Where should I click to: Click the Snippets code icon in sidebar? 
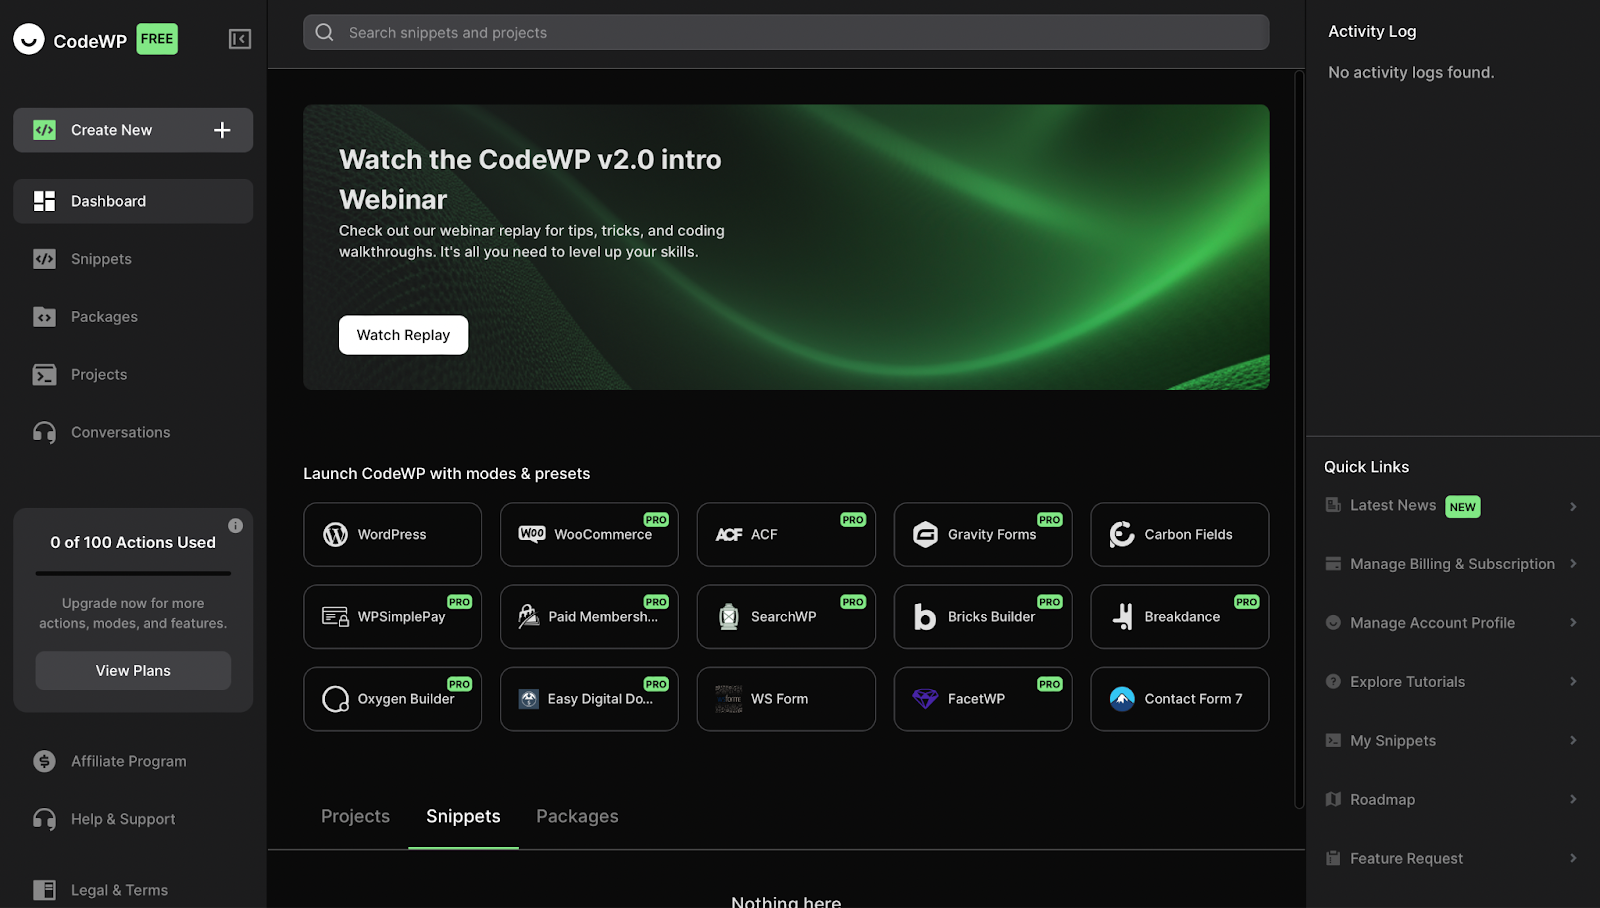44,259
